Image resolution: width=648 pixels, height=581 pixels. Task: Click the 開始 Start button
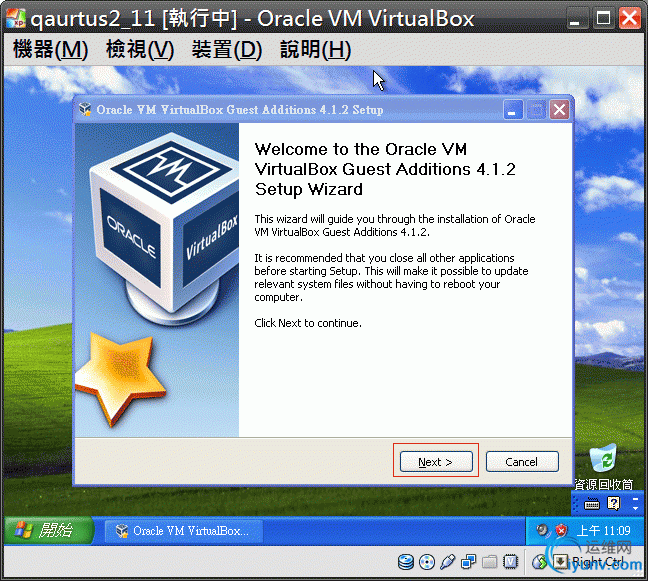pyautogui.click(x=49, y=530)
